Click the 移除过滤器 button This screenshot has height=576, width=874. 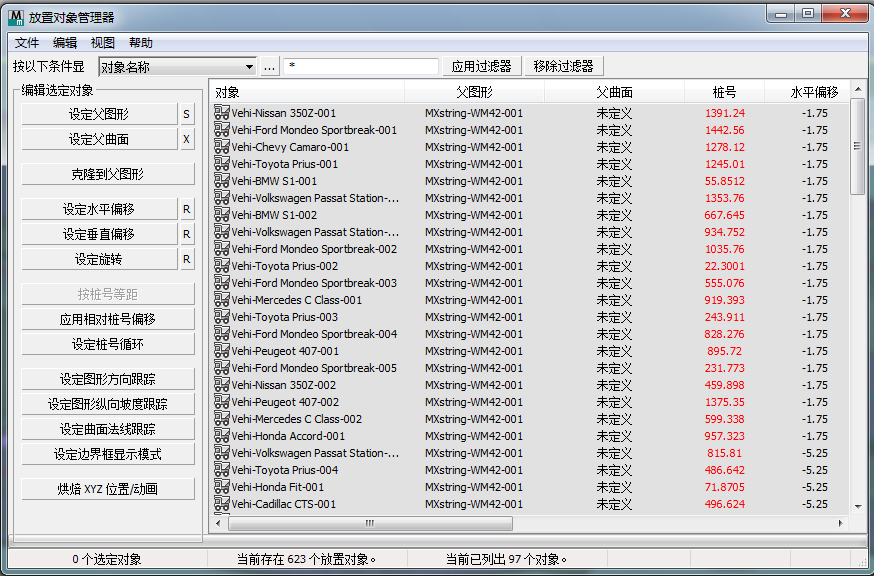click(x=564, y=66)
